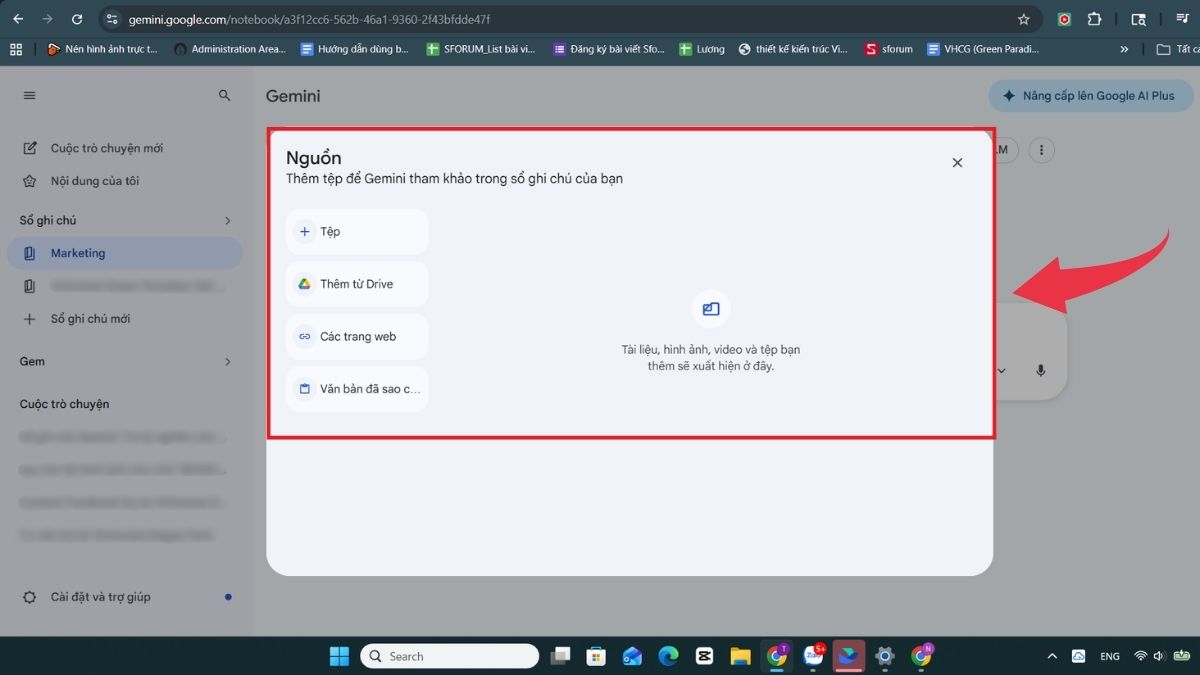Click the Gemini sidebar search icon

(225, 95)
